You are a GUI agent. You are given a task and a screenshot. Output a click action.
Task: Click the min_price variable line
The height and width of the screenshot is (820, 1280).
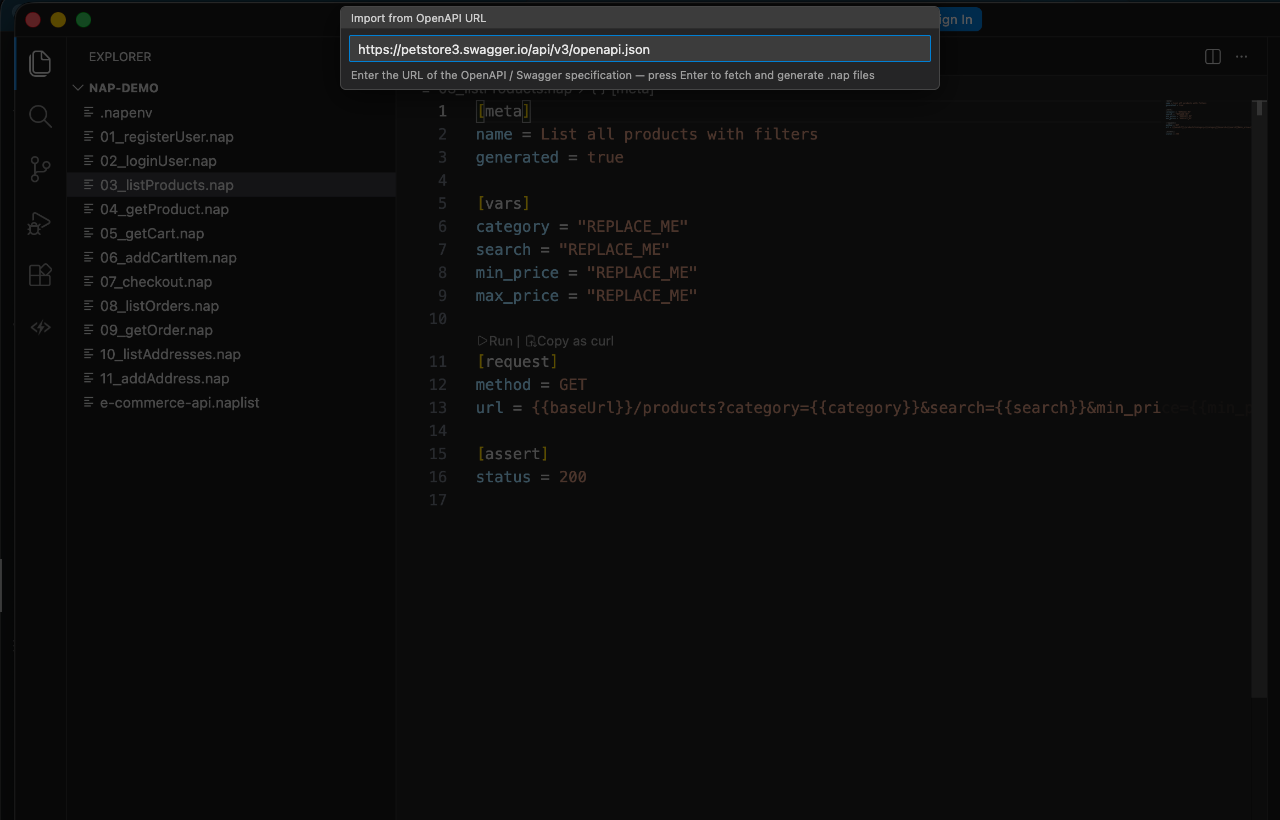587,273
